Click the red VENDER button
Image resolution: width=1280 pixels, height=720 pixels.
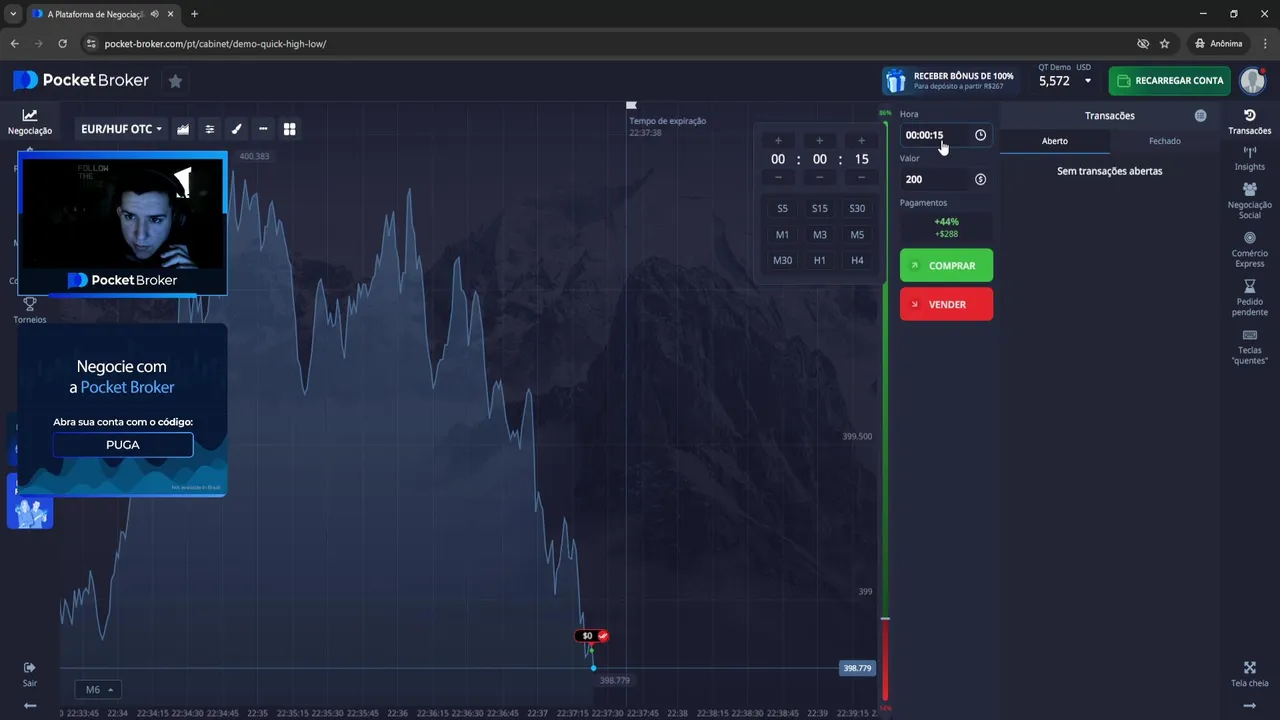coord(946,304)
